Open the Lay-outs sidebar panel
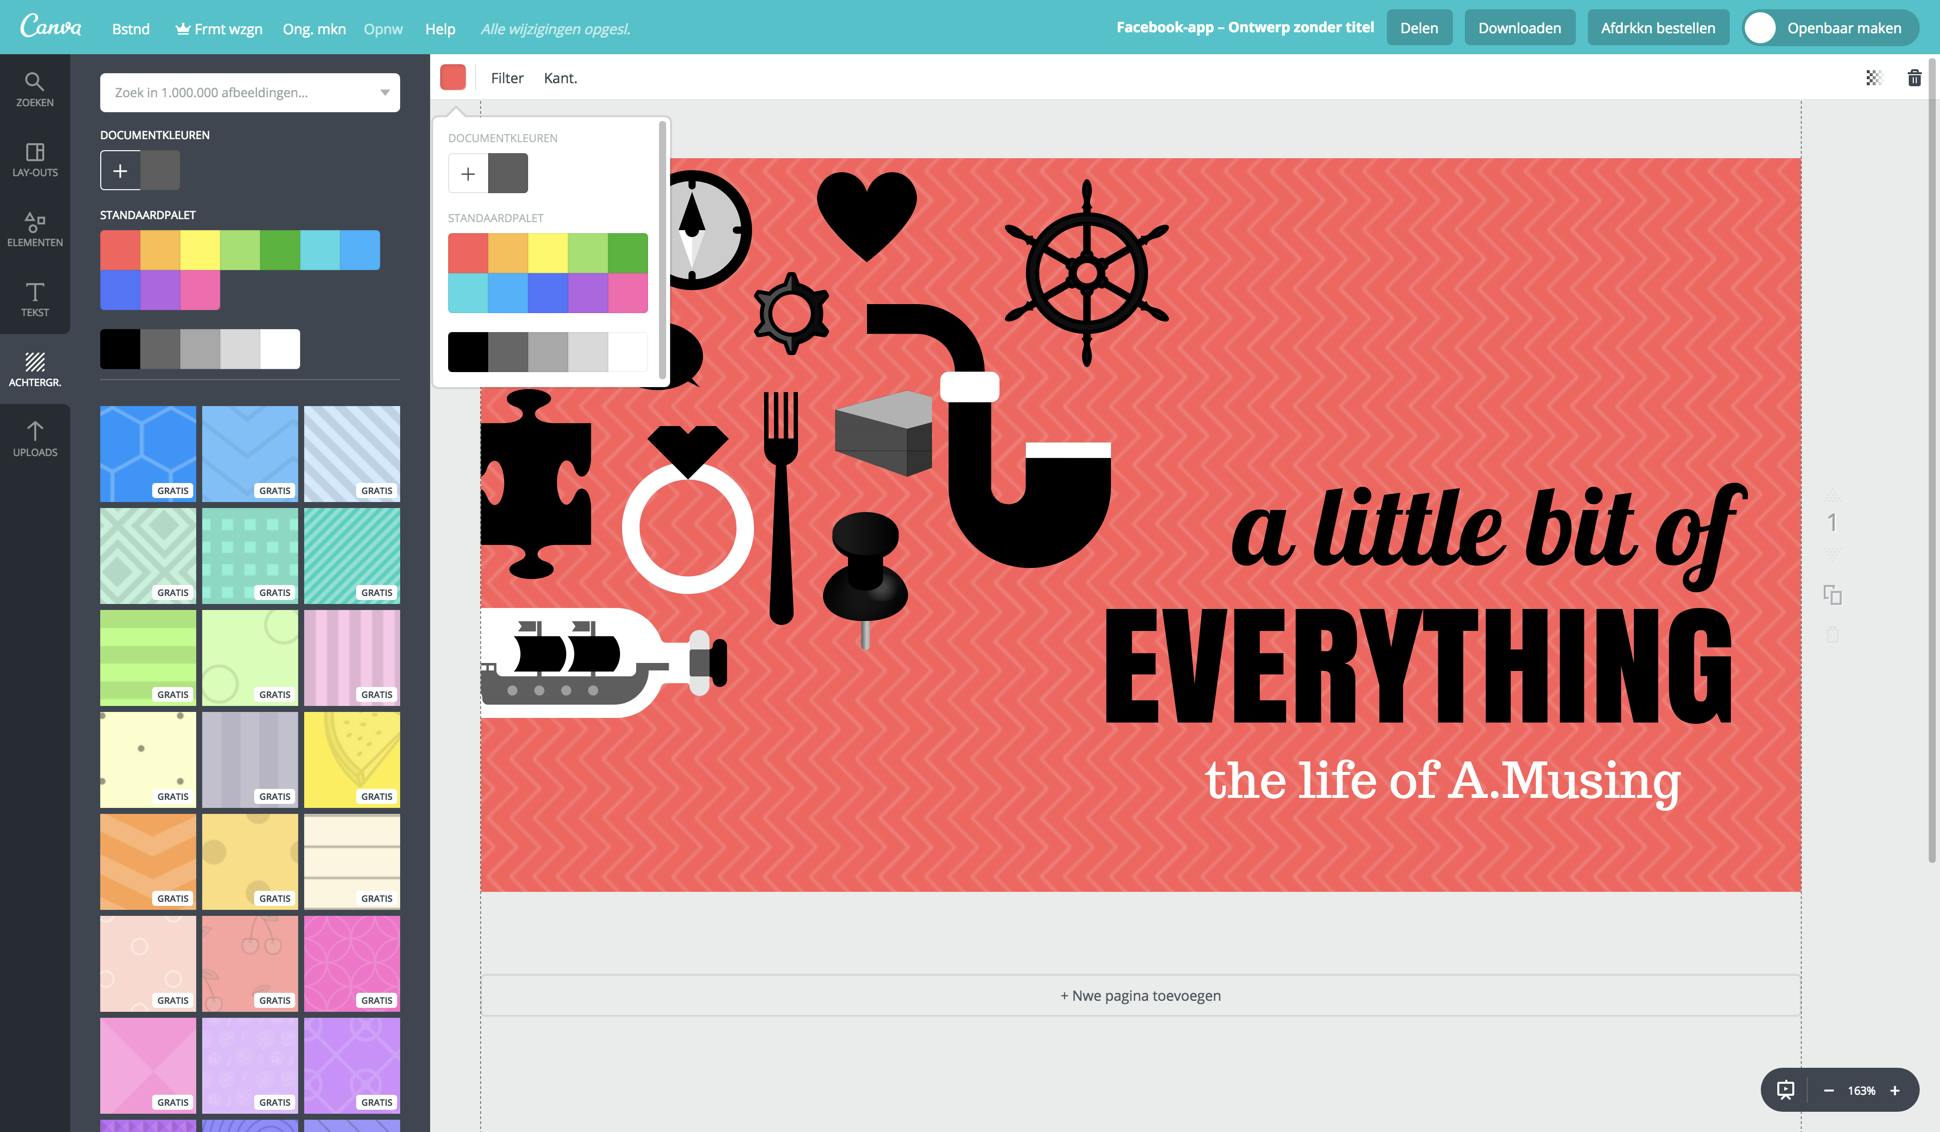 click(35, 159)
